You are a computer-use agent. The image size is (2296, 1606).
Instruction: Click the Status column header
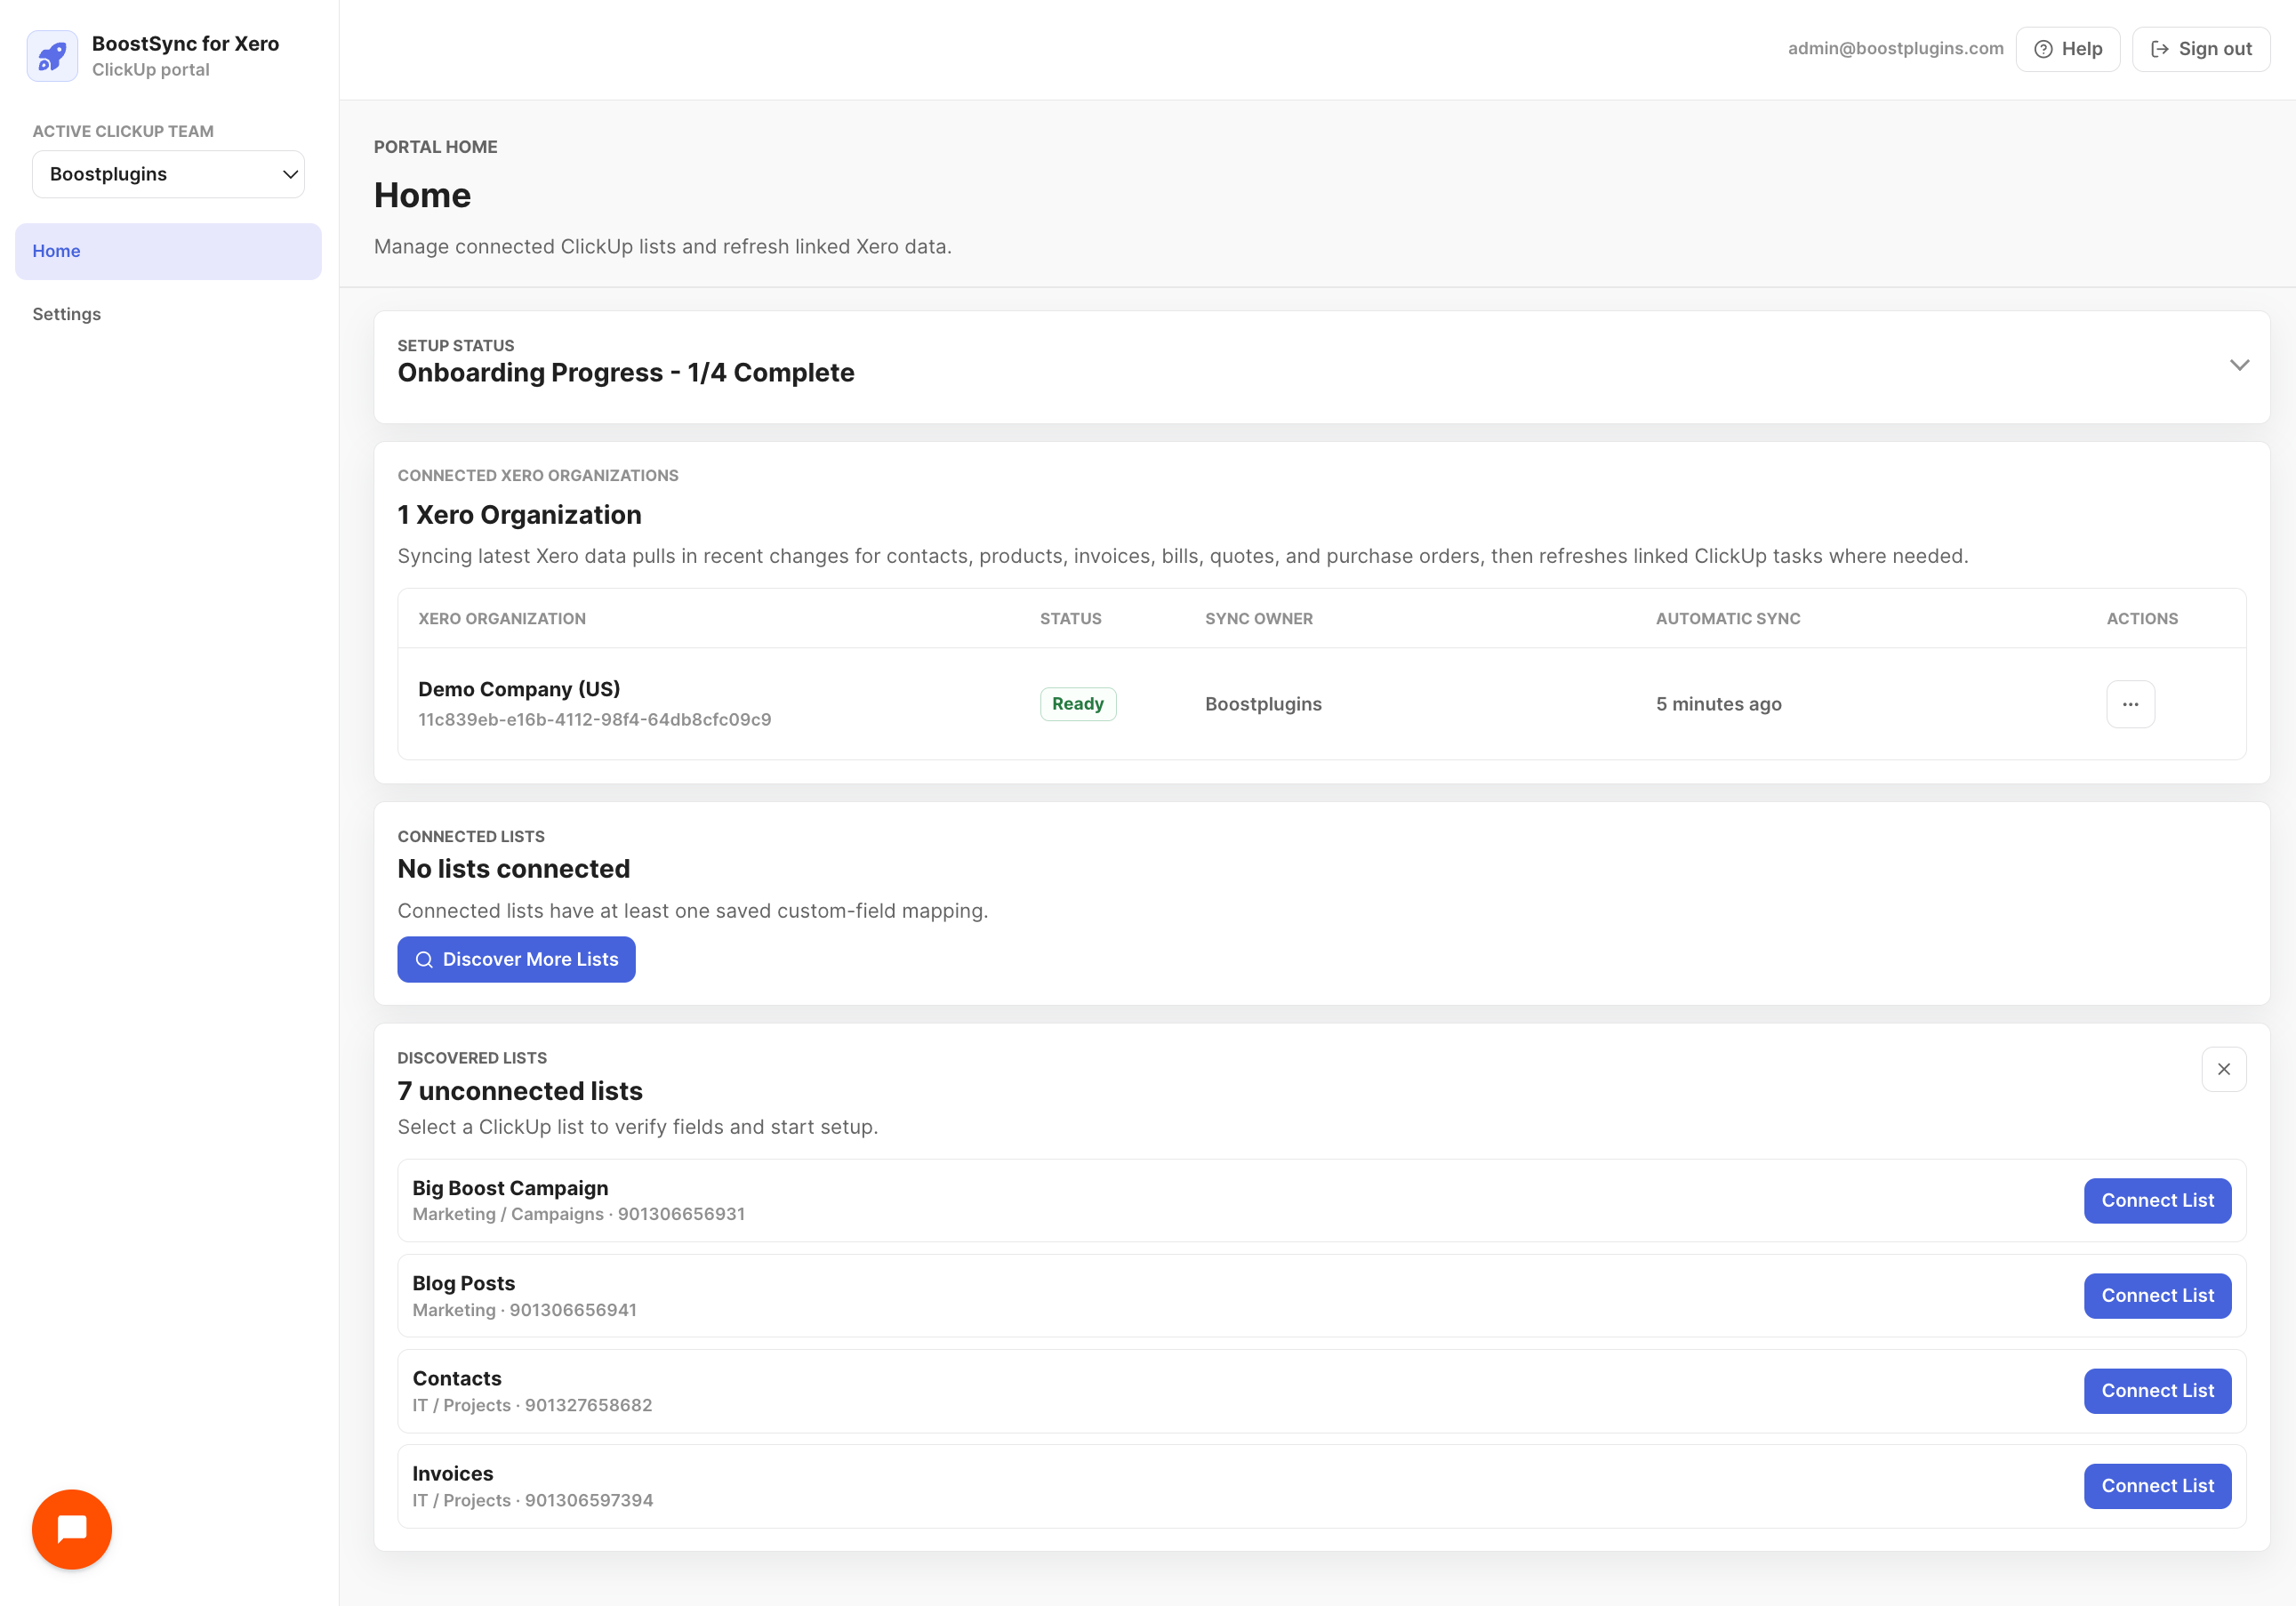point(1070,619)
